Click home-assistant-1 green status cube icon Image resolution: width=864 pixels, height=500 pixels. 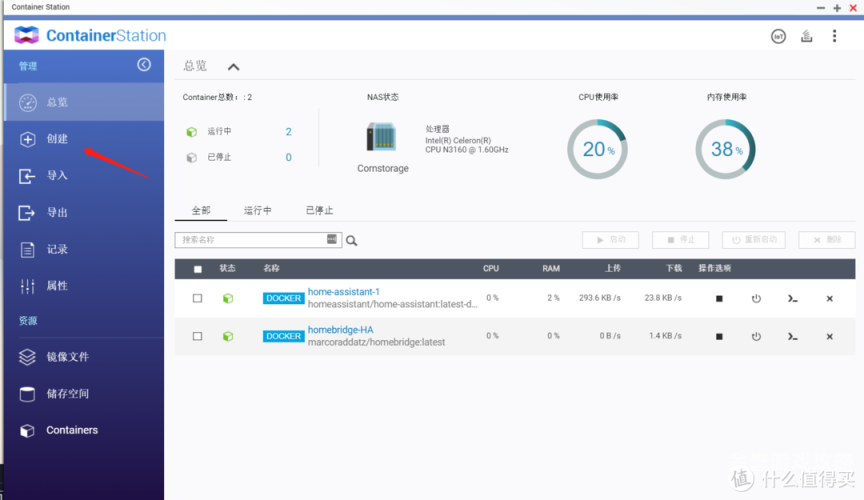[x=228, y=298]
